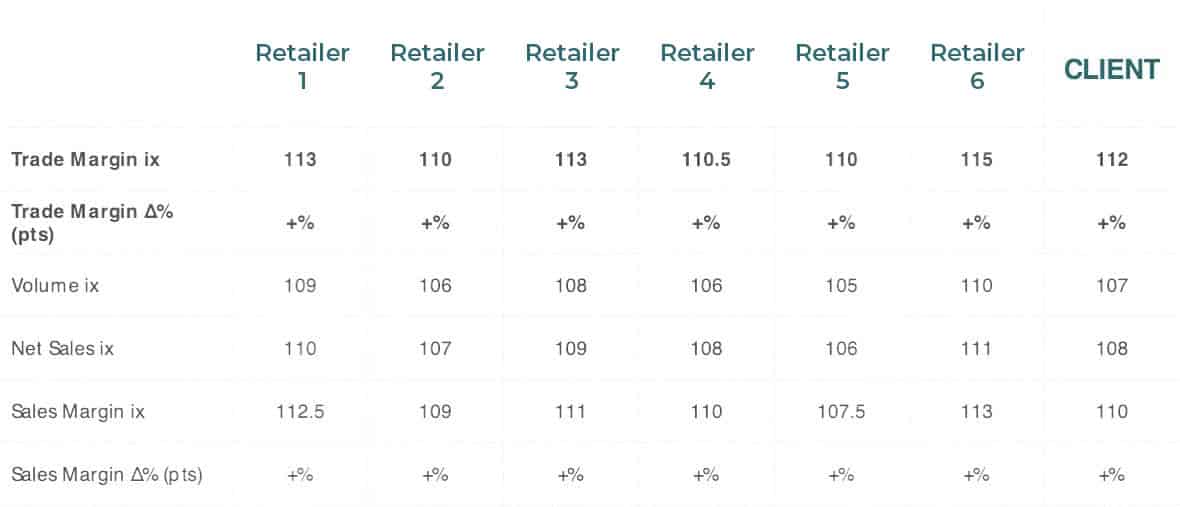Click Retailer 6 Trade Margin value 115
This screenshot has width=1180, height=507.
[x=977, y=159]
